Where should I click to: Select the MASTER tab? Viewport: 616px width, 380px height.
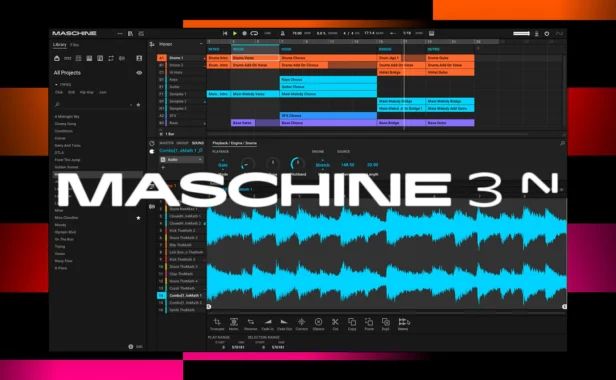tap(167, 143)
